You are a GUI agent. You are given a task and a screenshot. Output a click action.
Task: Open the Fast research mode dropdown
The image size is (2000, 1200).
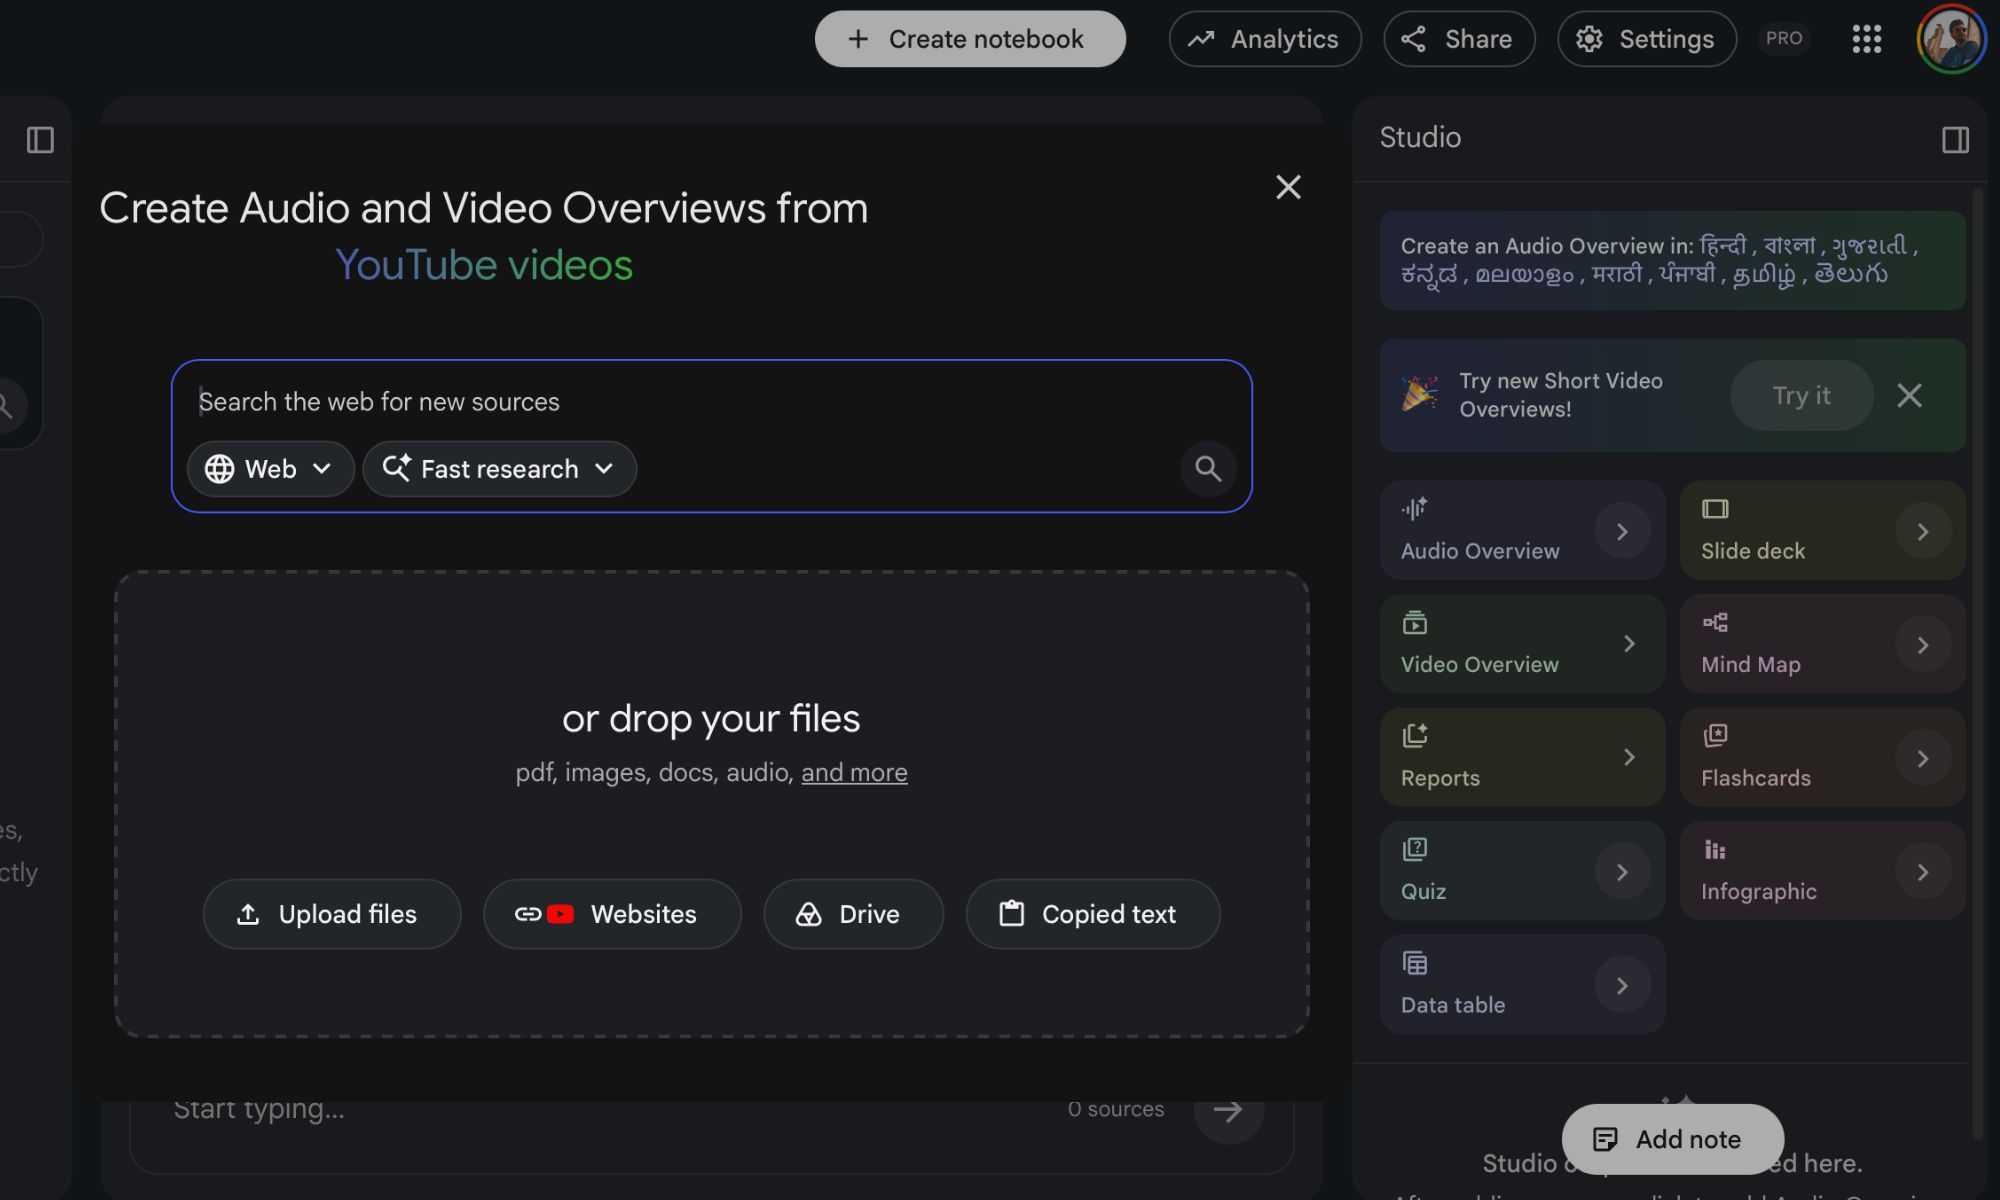coord(499,469)
